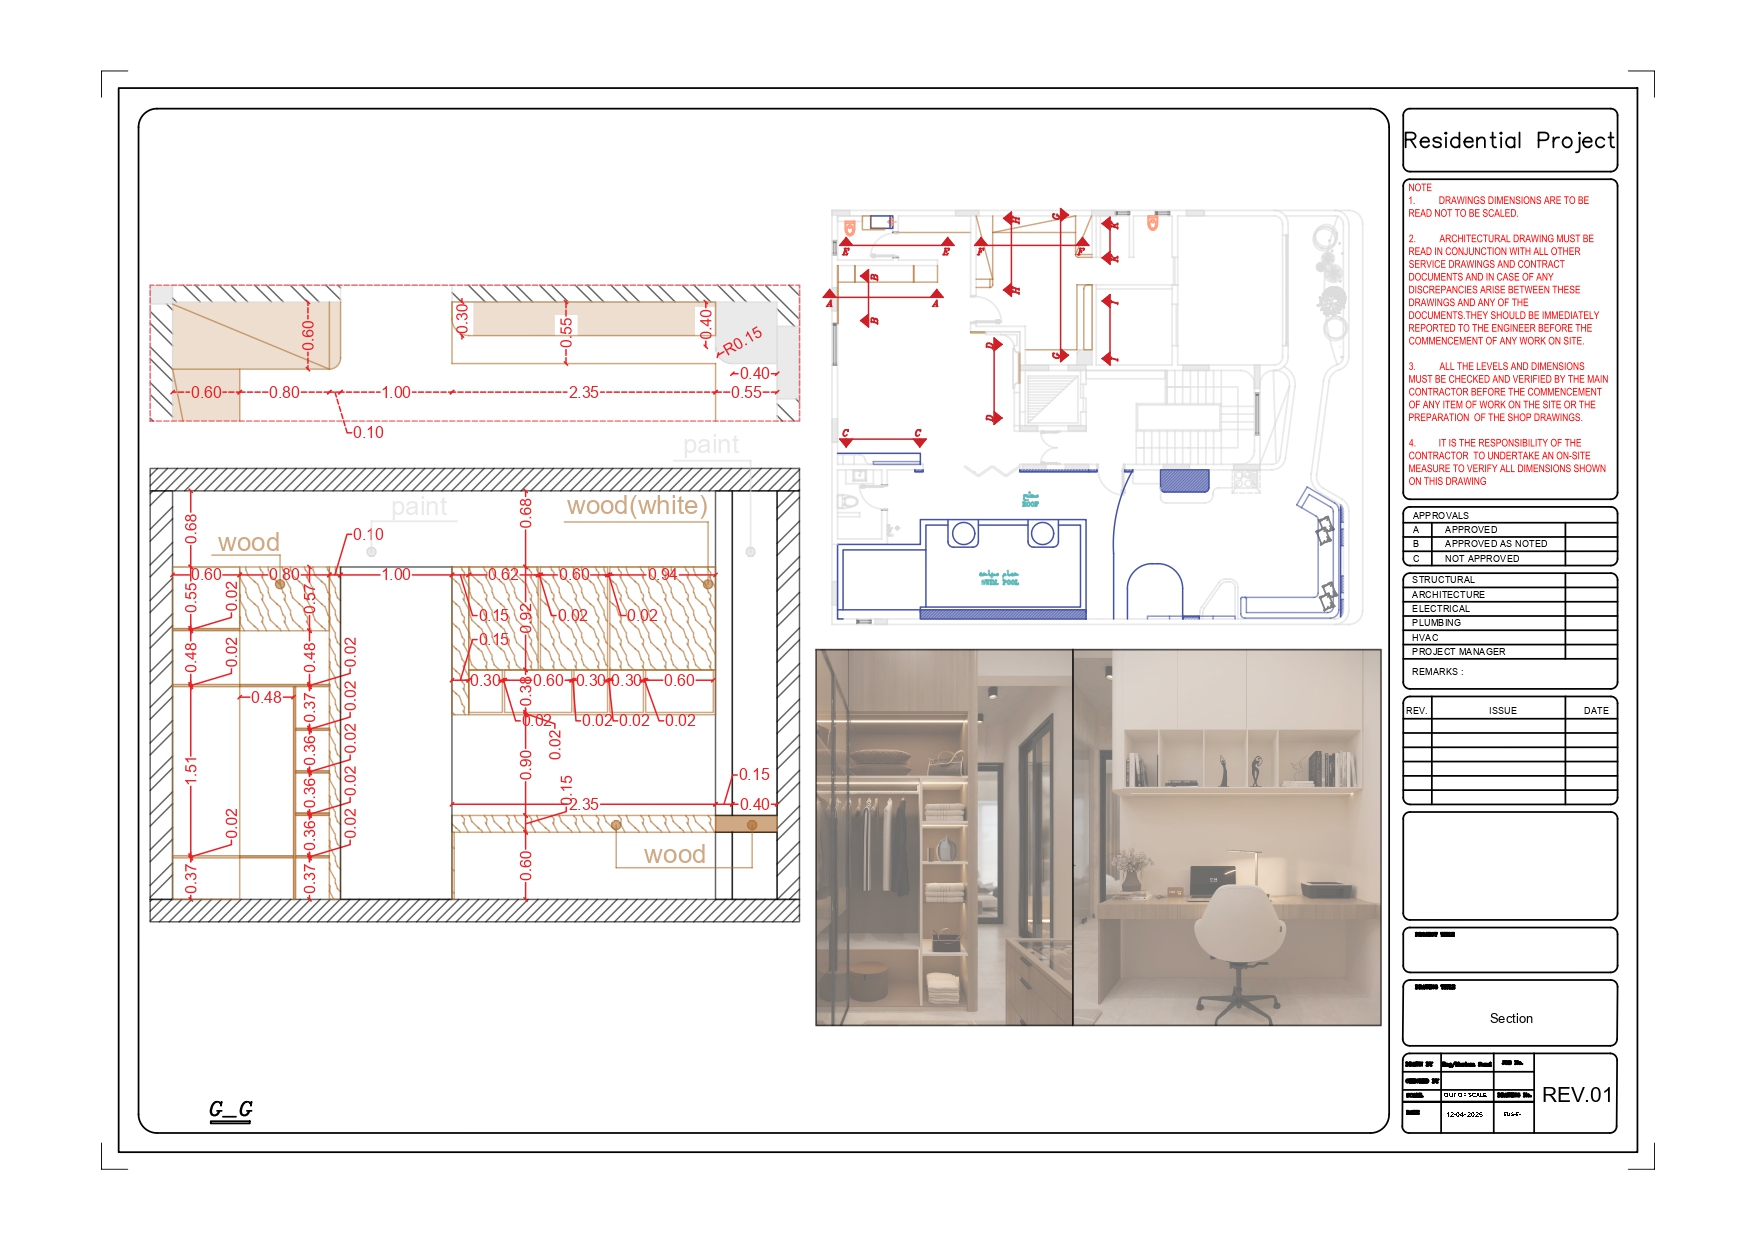Click the '0.90' vertical dimension
Viewport: 1755px width, 1240px height.
(x=526, y=765)
